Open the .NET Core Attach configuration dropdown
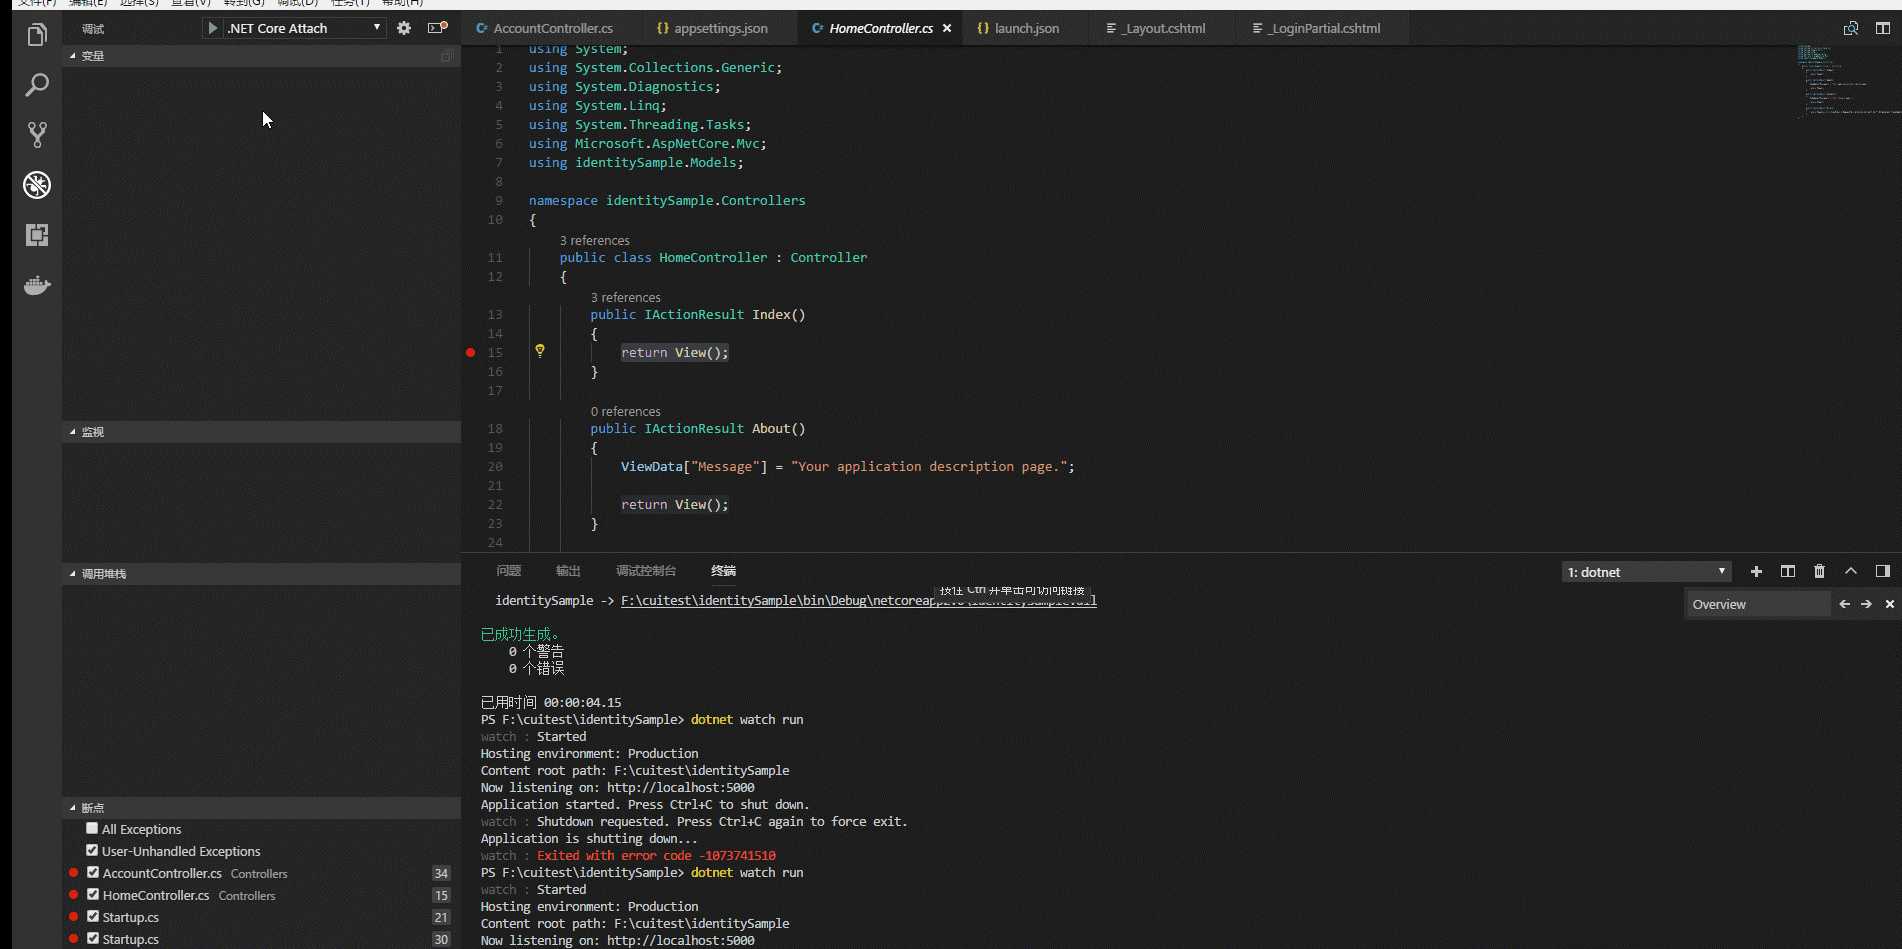This screenshot has height=949, width=1902. (x=304, y=28)
